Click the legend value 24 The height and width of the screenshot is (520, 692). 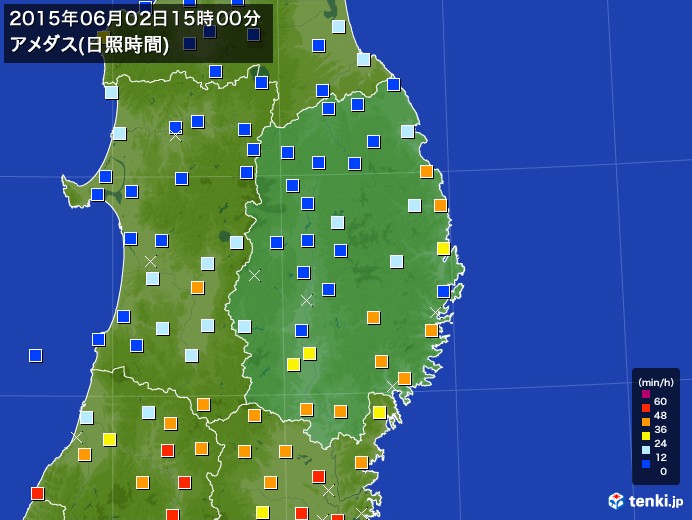pos(660,443)
